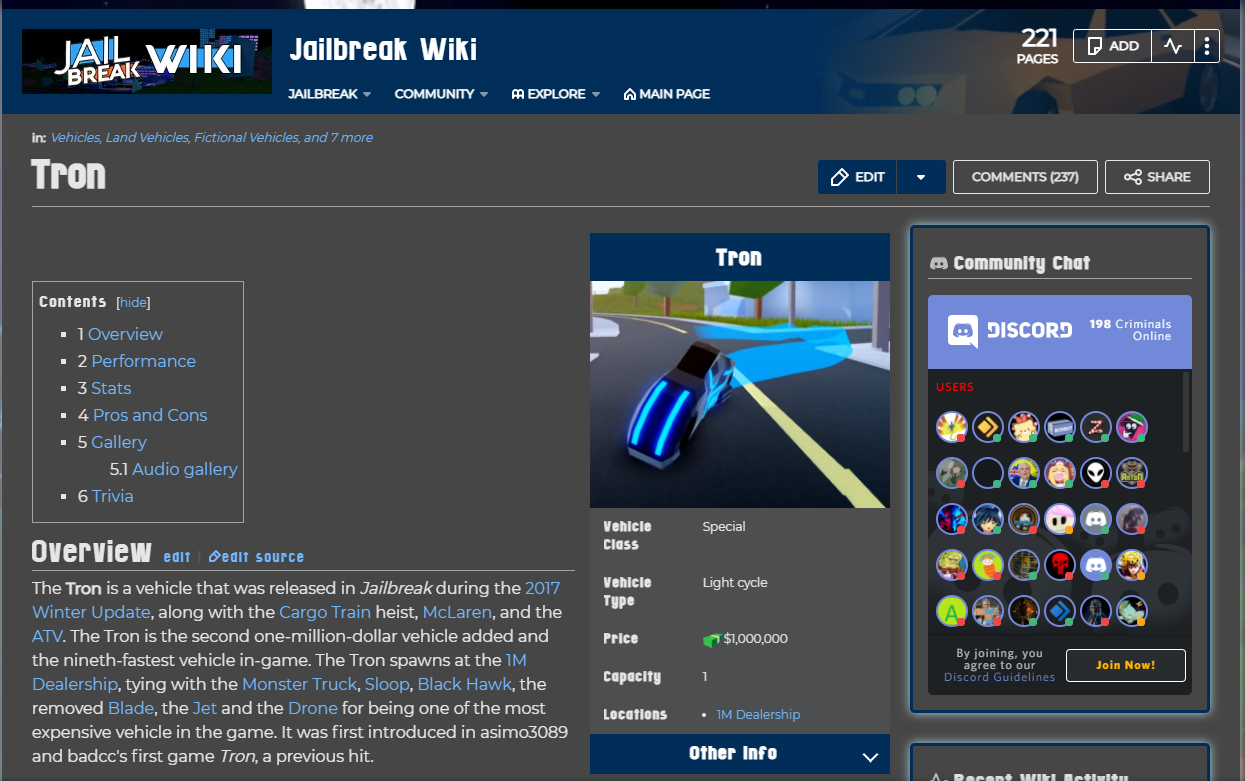The width and height of the screenshot is (1245, 781).
Task: Open 1M Dealership link in the infobox
Action: 758,714
